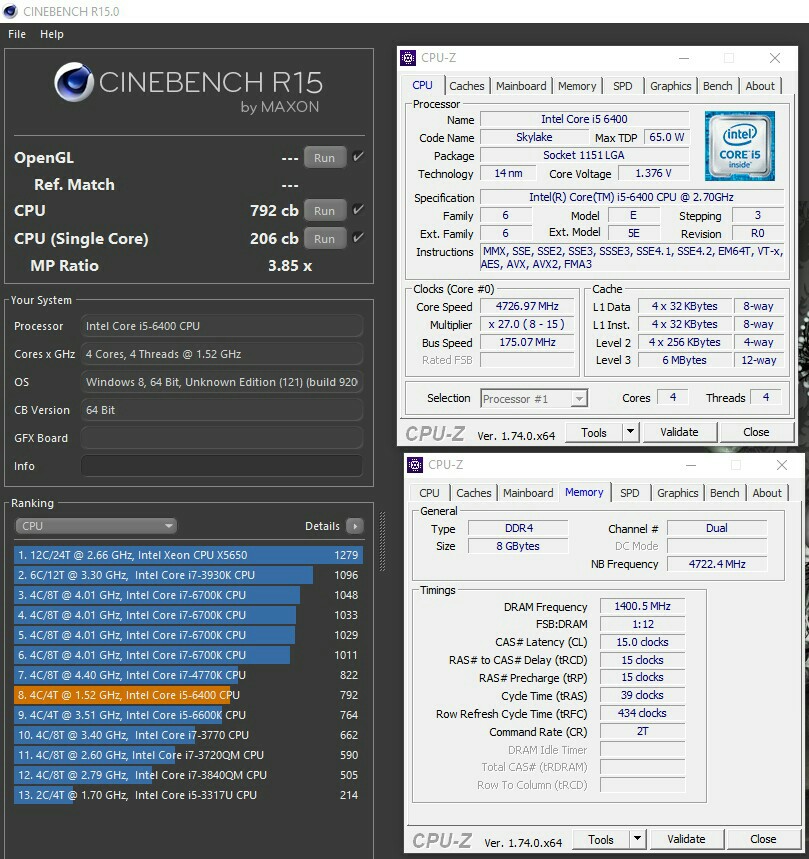Switch to CPU tab in lower CPU-Z
809x859 pixels.
[x=429, y=493]
